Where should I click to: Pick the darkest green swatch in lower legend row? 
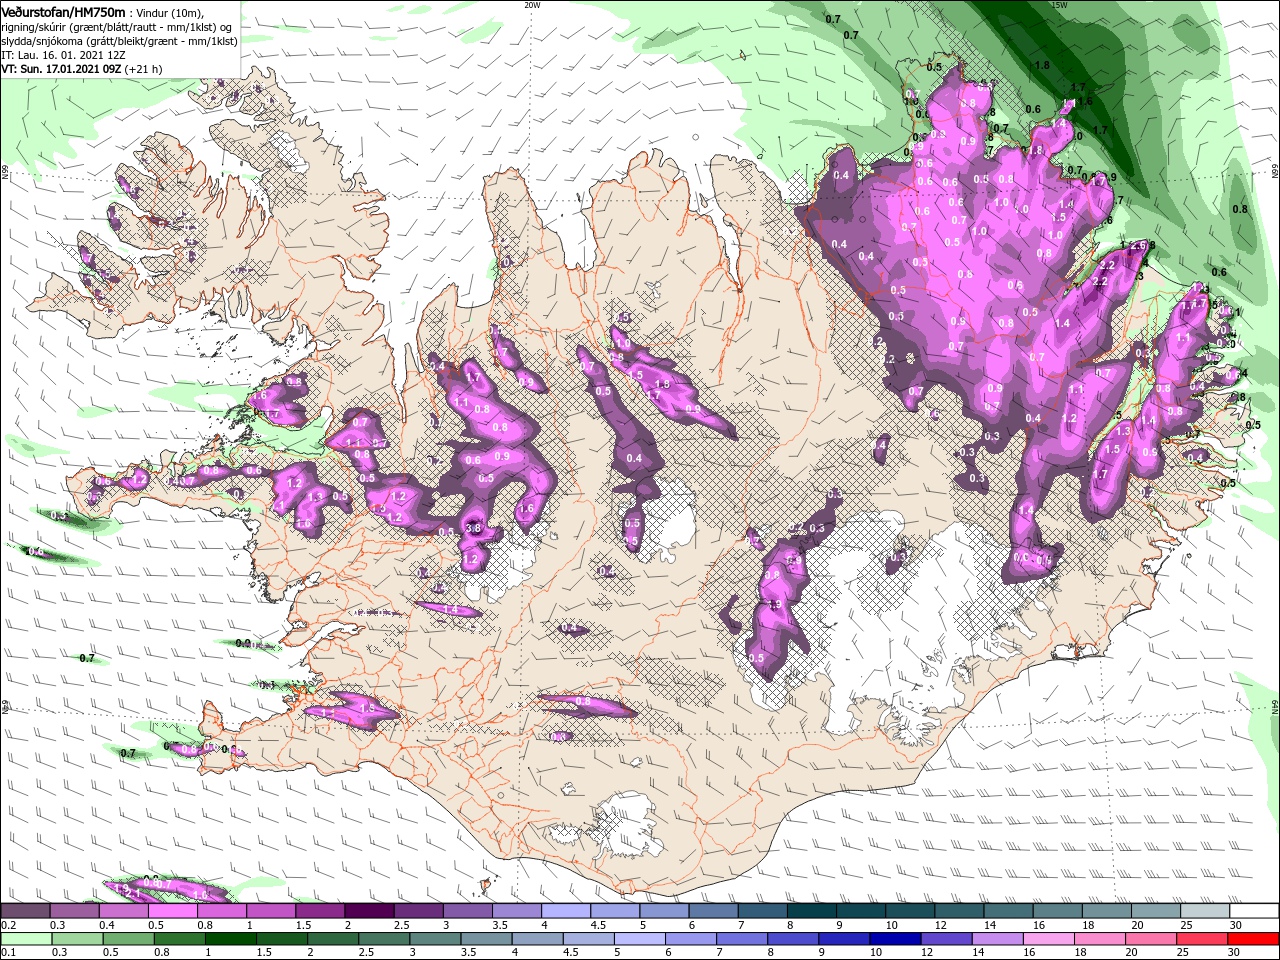click(x=231, y=938)
